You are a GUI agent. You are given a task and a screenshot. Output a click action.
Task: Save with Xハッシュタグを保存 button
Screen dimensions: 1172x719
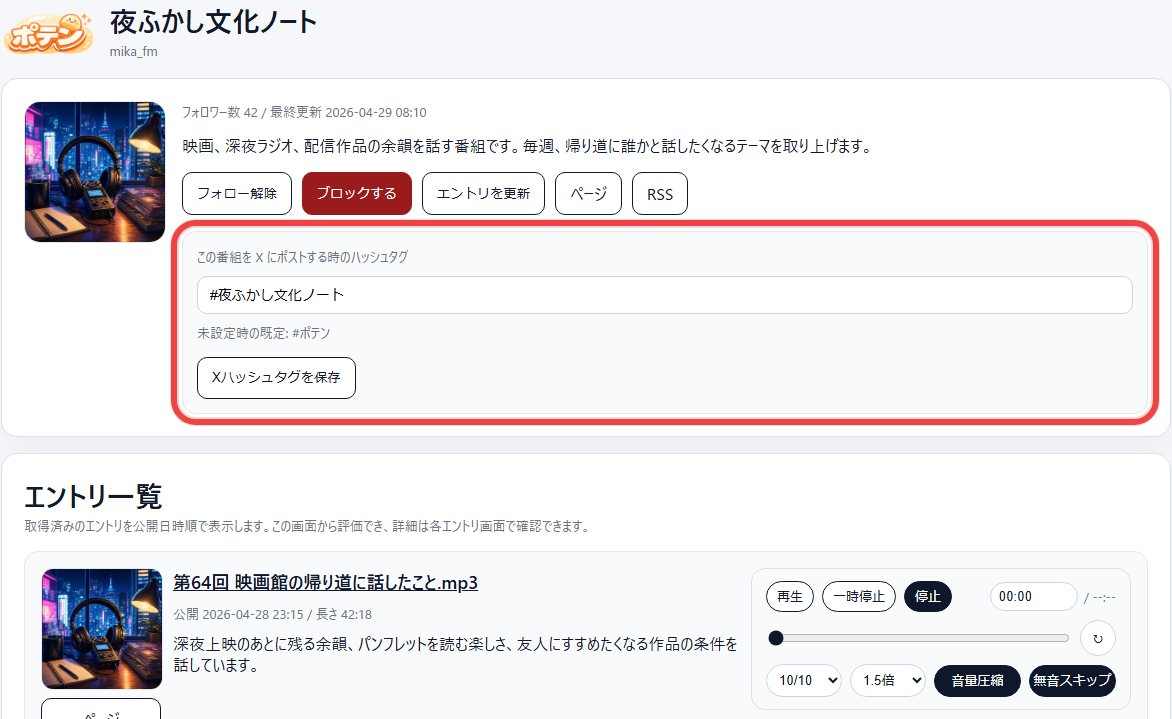point(276,377)
